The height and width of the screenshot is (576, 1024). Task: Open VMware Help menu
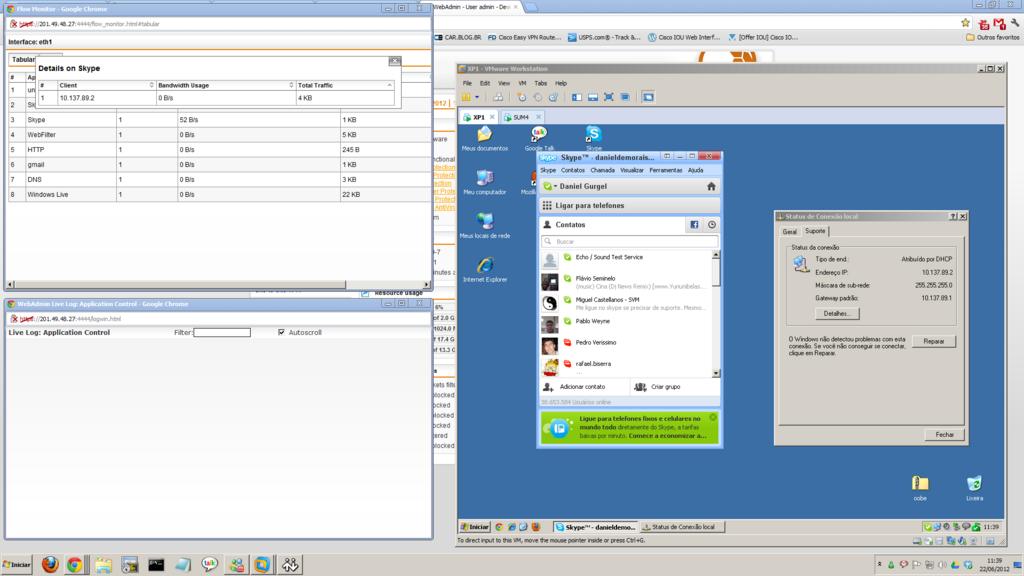point(561,84)
